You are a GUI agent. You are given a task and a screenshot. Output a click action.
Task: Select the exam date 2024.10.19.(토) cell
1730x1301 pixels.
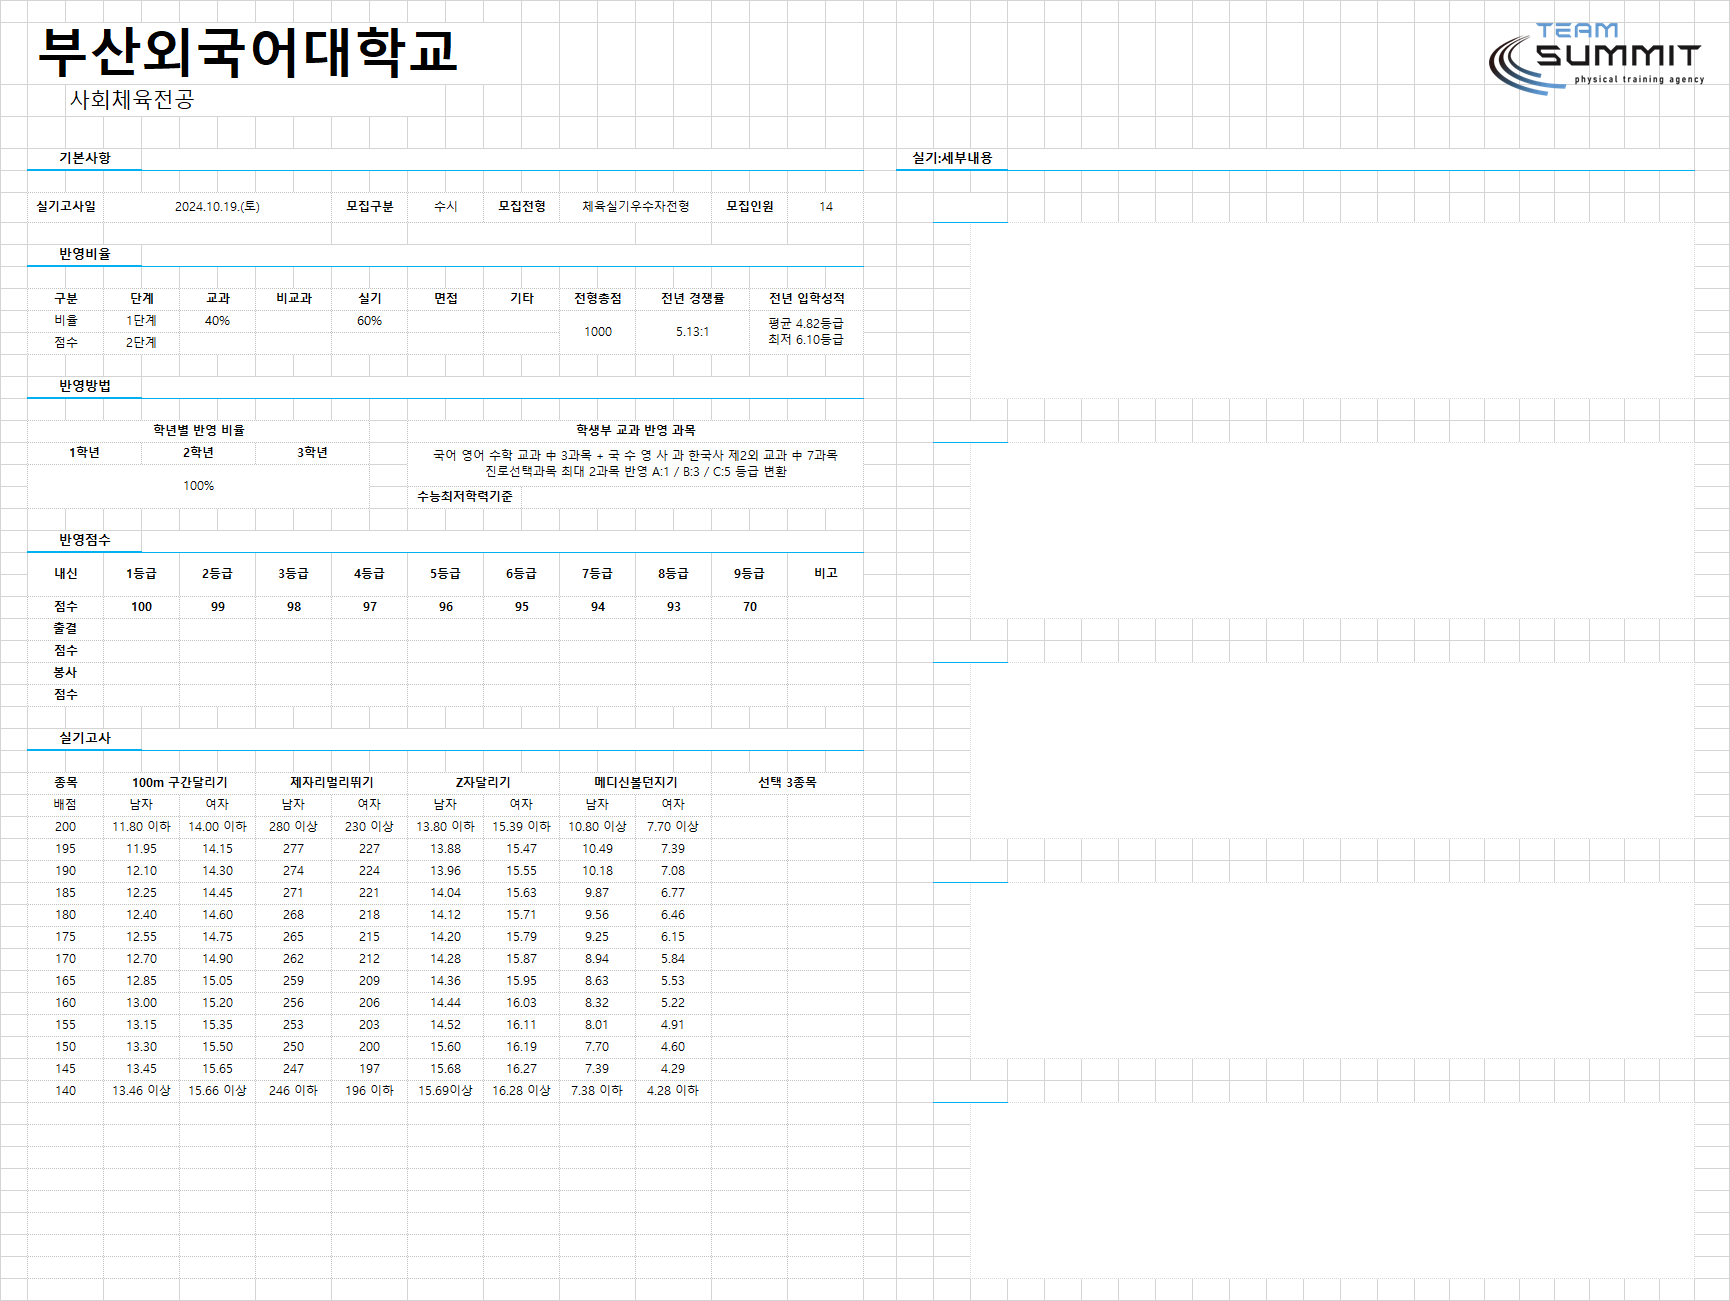217,206
